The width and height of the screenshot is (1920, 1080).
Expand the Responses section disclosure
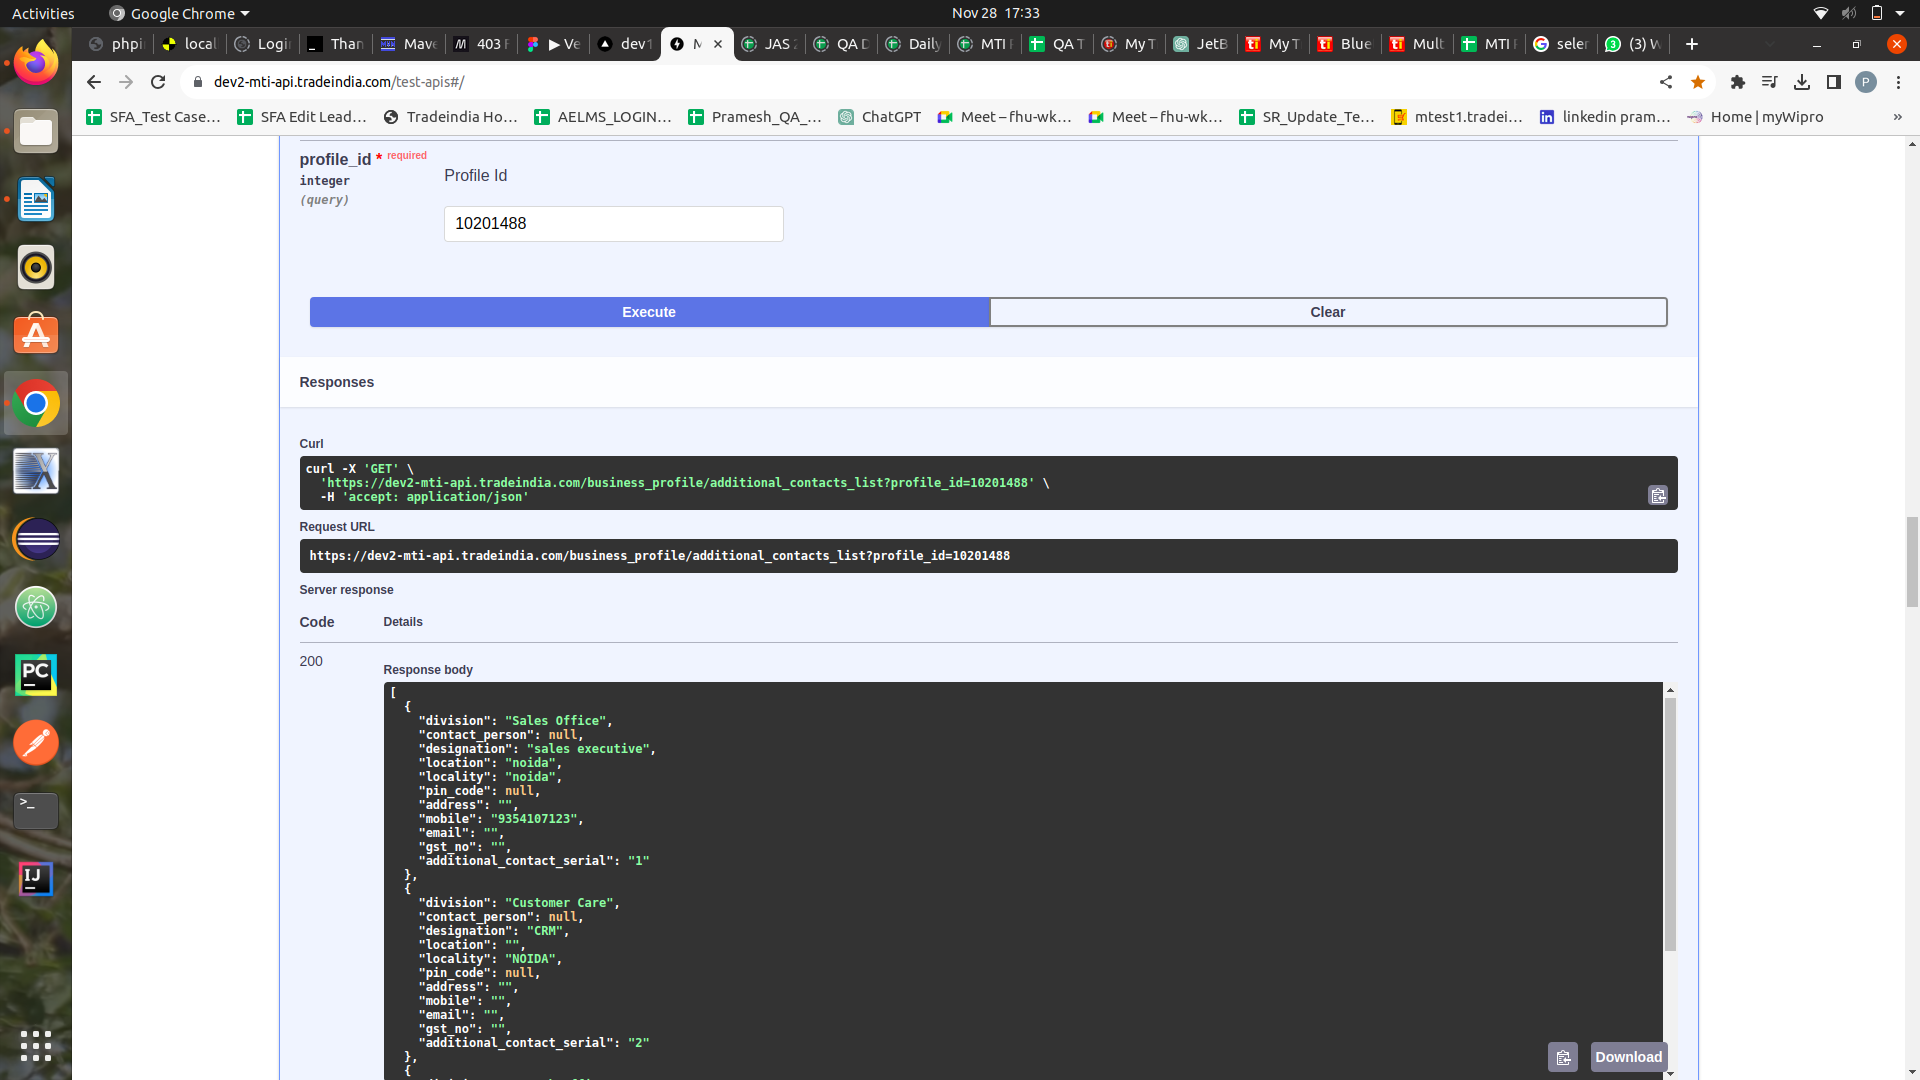tap(338, 381)
